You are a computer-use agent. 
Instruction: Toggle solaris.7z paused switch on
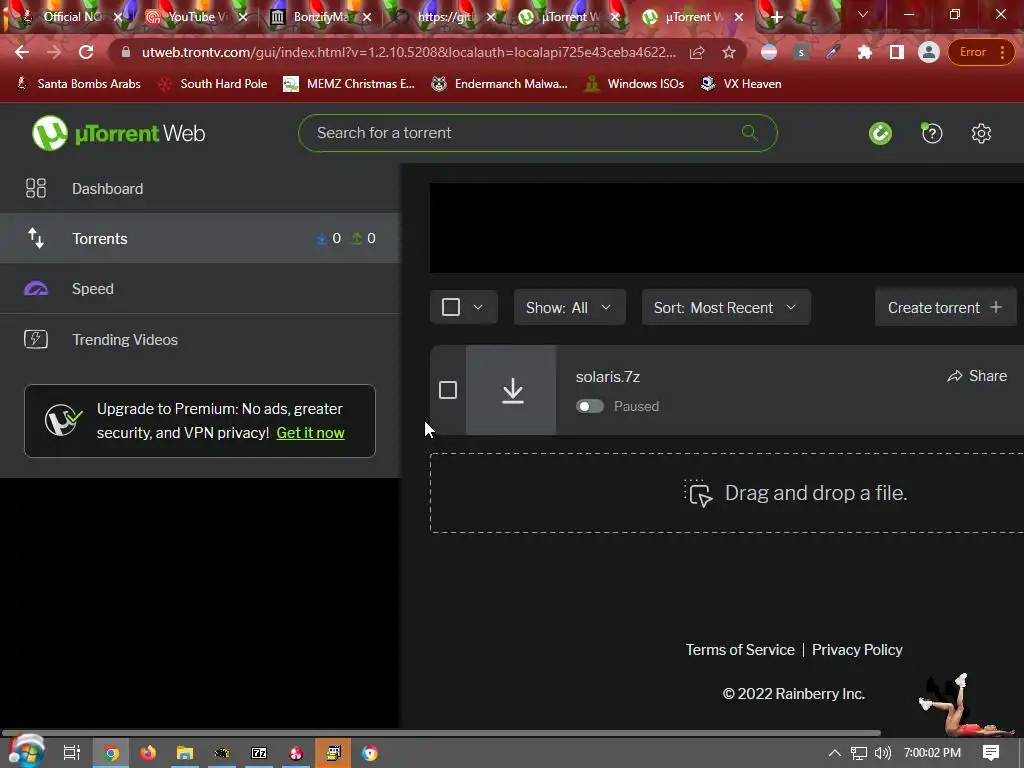[590, 406]
